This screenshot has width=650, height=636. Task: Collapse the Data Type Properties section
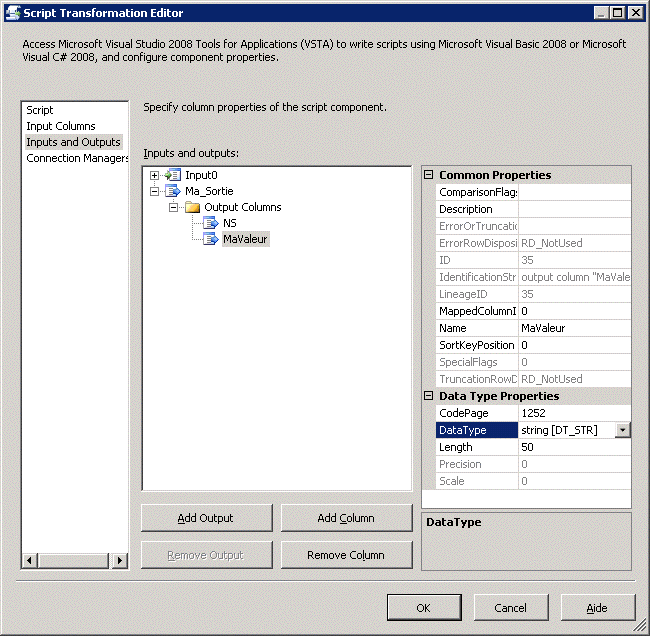pyautogui.click(x=429, y=396)
